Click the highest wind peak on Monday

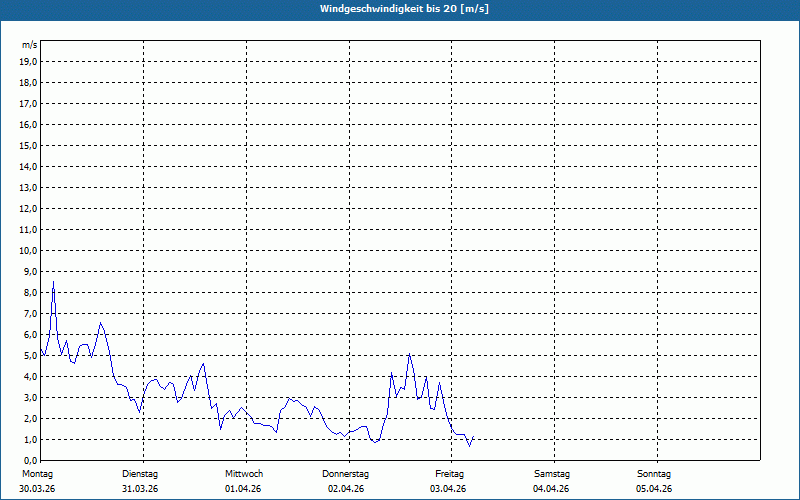click(x=54, y=282)
